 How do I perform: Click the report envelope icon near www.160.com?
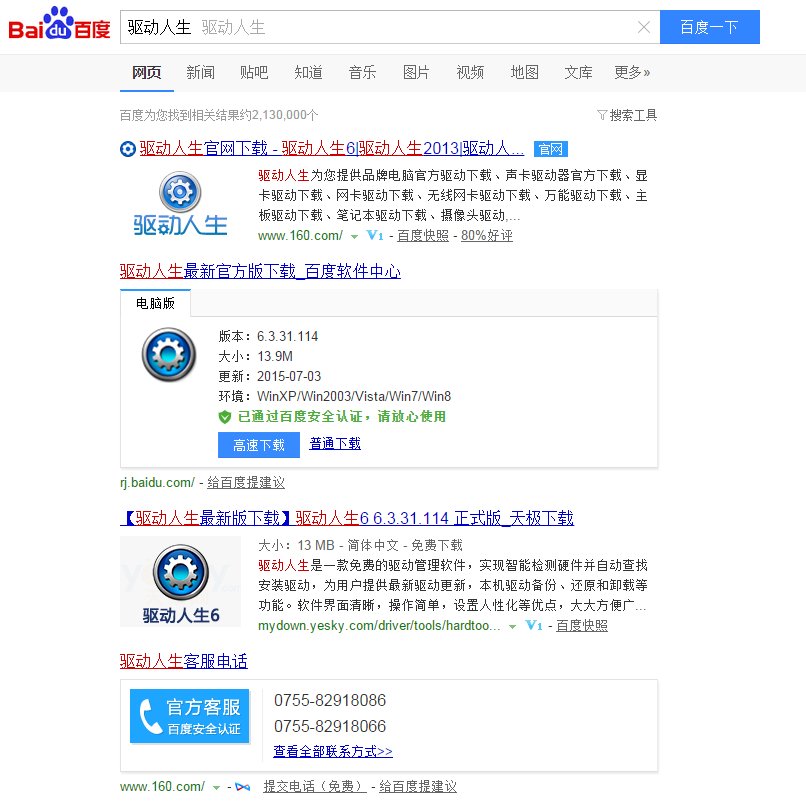click(x=242, y=787)
